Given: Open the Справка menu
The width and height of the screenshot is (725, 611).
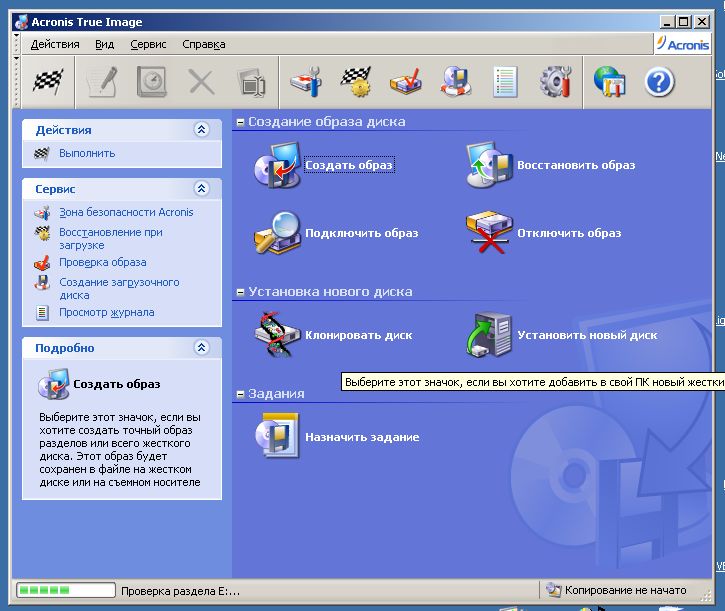Looking at the screenshot, I should 204,44.
